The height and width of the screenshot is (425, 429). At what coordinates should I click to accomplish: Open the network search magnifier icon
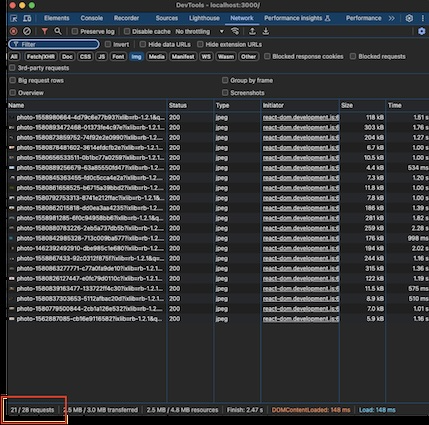tap(58, 31)
